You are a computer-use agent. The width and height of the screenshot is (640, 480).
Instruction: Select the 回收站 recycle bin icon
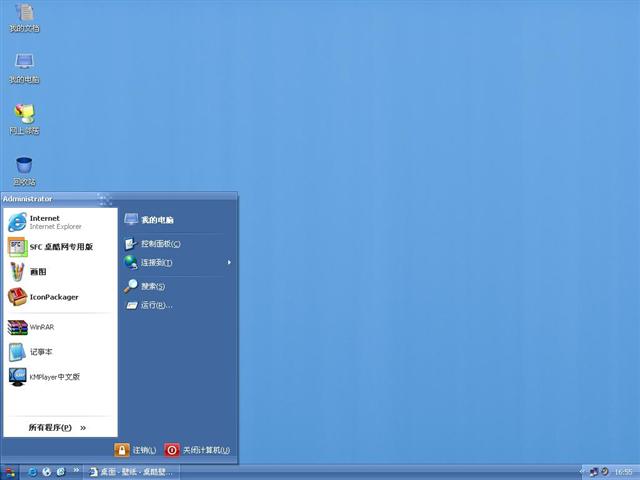(24, 171)
